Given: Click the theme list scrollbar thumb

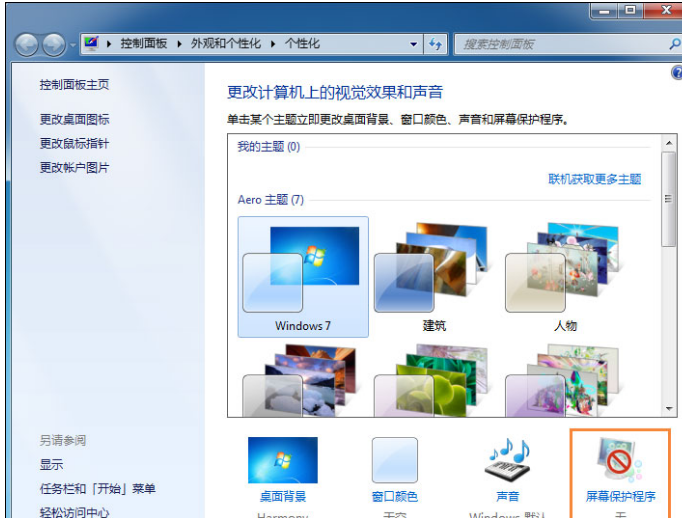Looking at the screenshot, I should 669,199.
